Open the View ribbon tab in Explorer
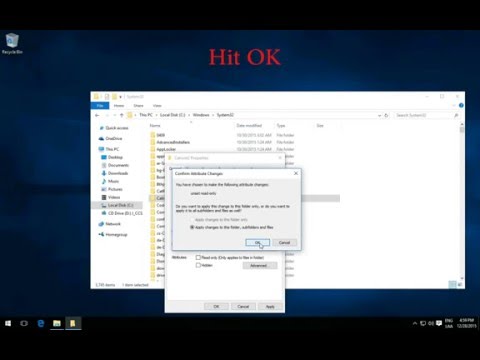The image size is (480, 360). [x=157, y=106]
